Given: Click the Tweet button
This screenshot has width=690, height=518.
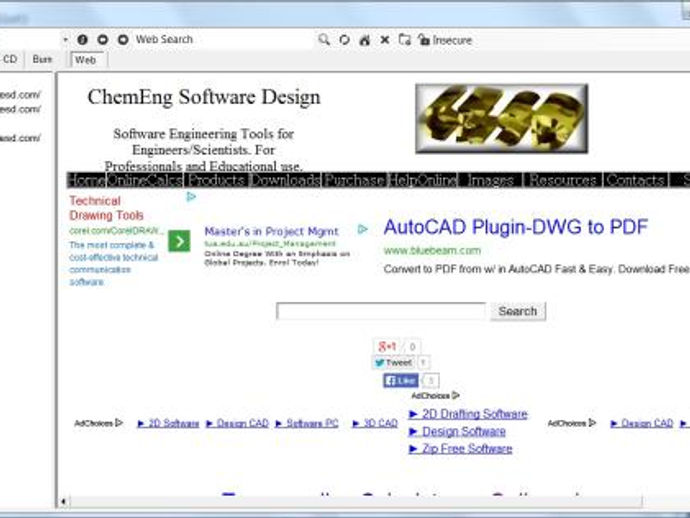Looking at the screenshot, I should point(393,363).
